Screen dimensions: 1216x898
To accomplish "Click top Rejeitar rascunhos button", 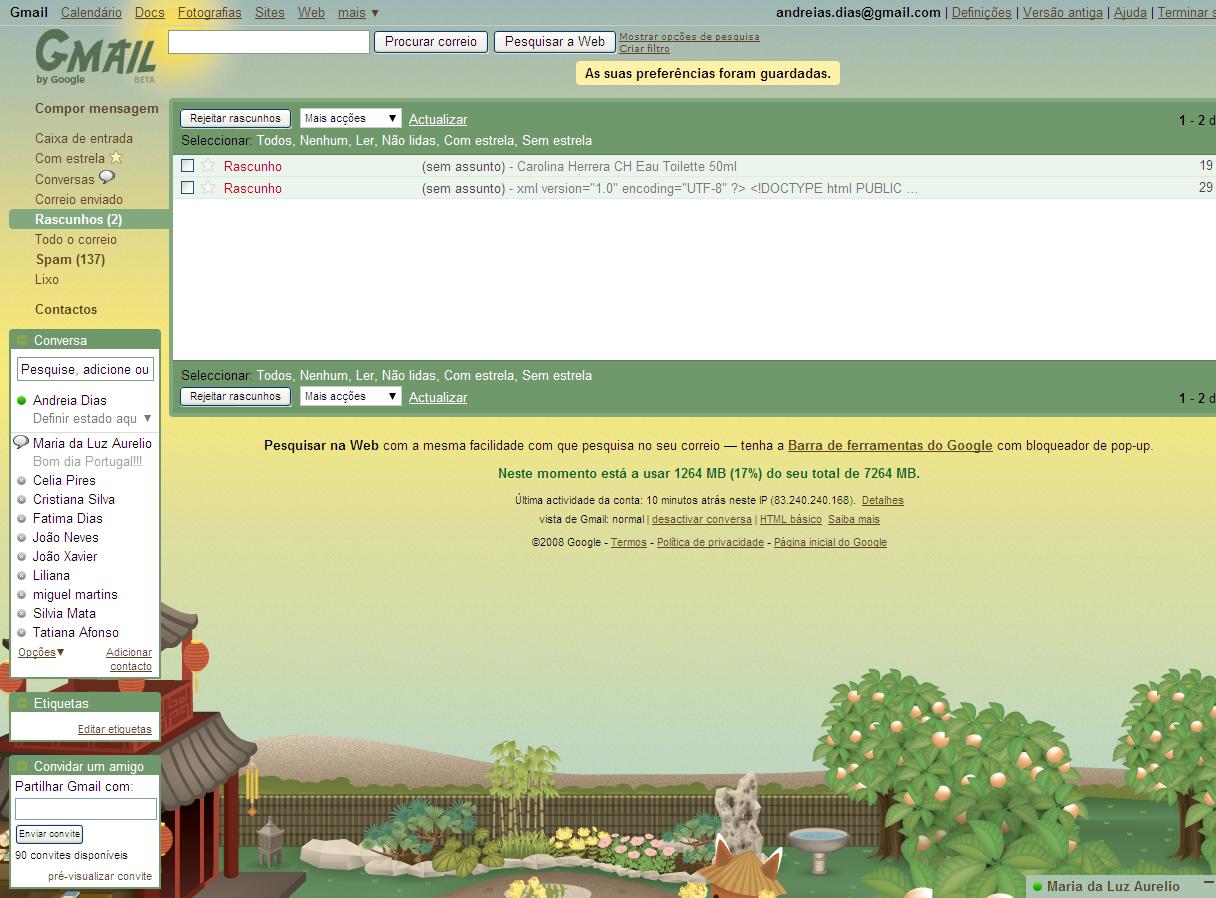I will [236, 118].
